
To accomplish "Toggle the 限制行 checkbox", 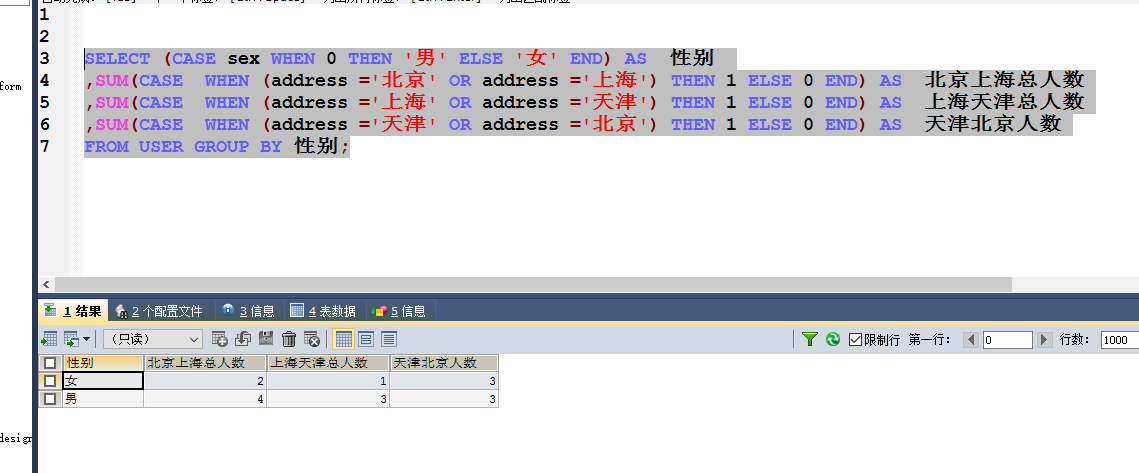I will [855, 339].
